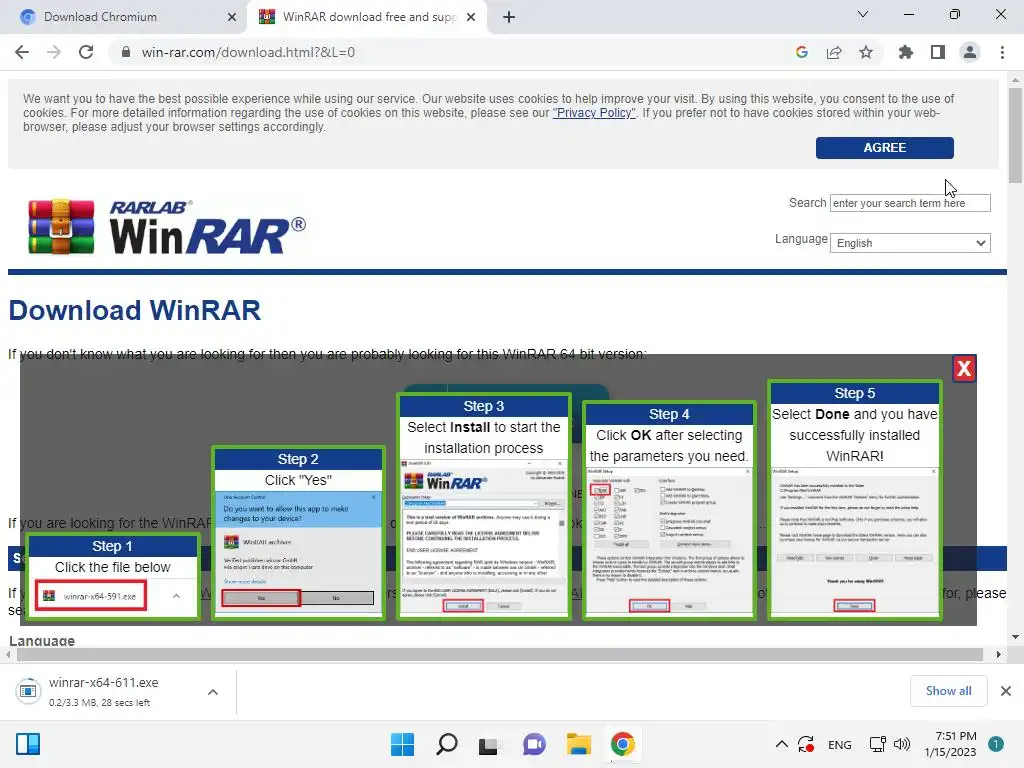Image resolution: width=1024 pixels, height=768 pixels.
Task: Close the WinRAR download tab
Action: [471, 17]
